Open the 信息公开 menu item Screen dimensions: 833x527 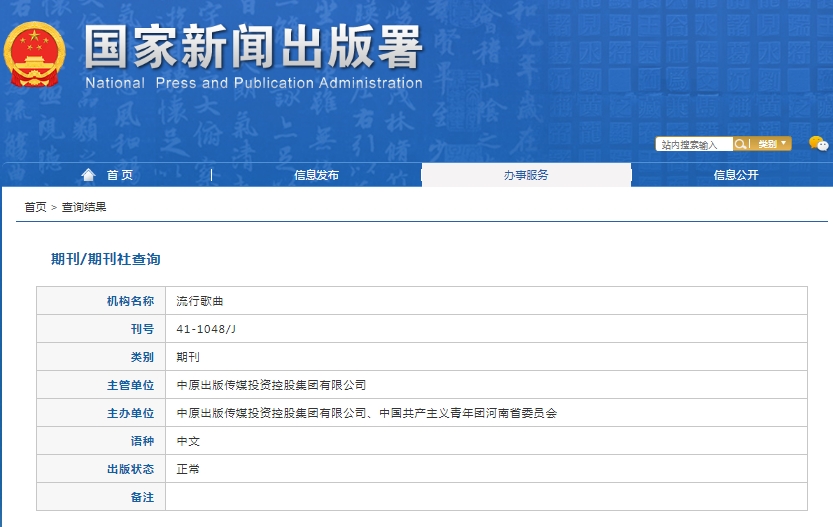[x=736, y=175]
